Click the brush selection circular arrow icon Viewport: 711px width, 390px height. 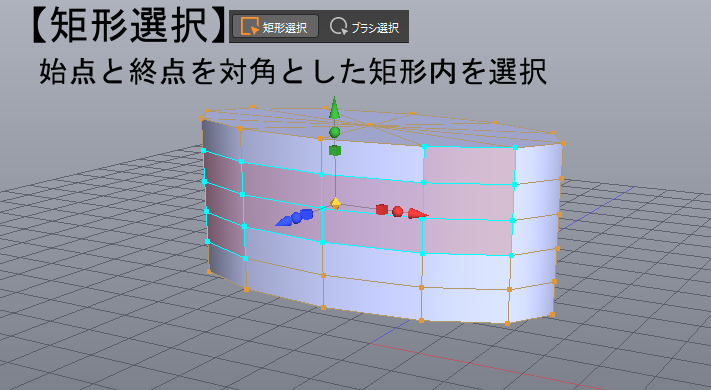pos(338,26)
